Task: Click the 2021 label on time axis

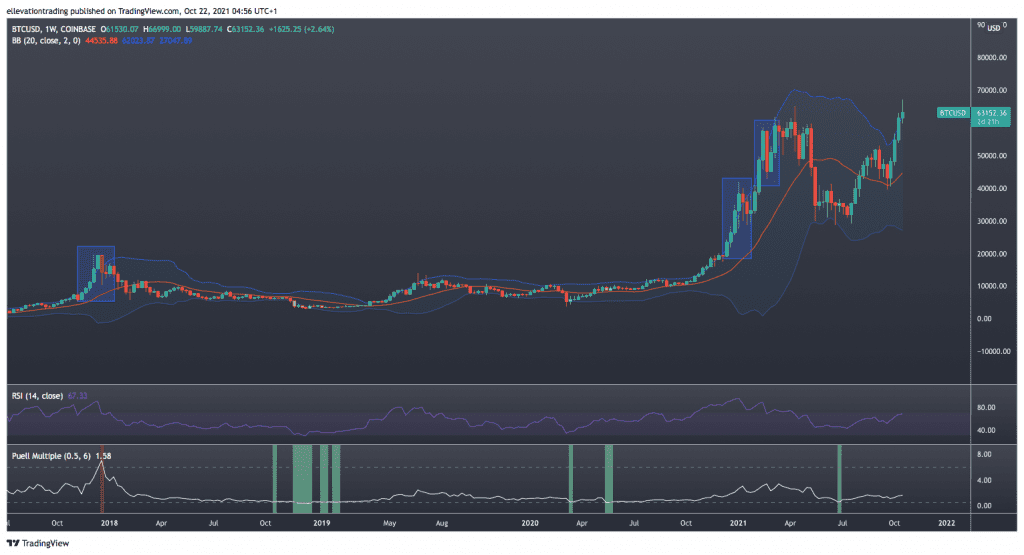Action: coord(739,523)
